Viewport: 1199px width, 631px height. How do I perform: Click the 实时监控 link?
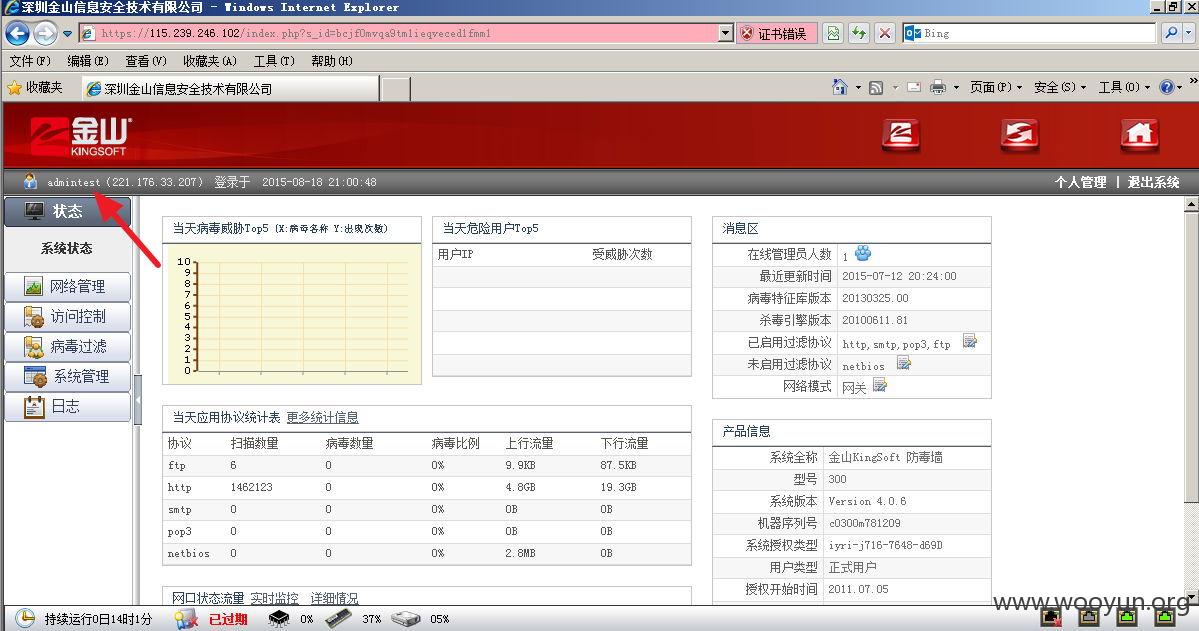tap(275, 598)
